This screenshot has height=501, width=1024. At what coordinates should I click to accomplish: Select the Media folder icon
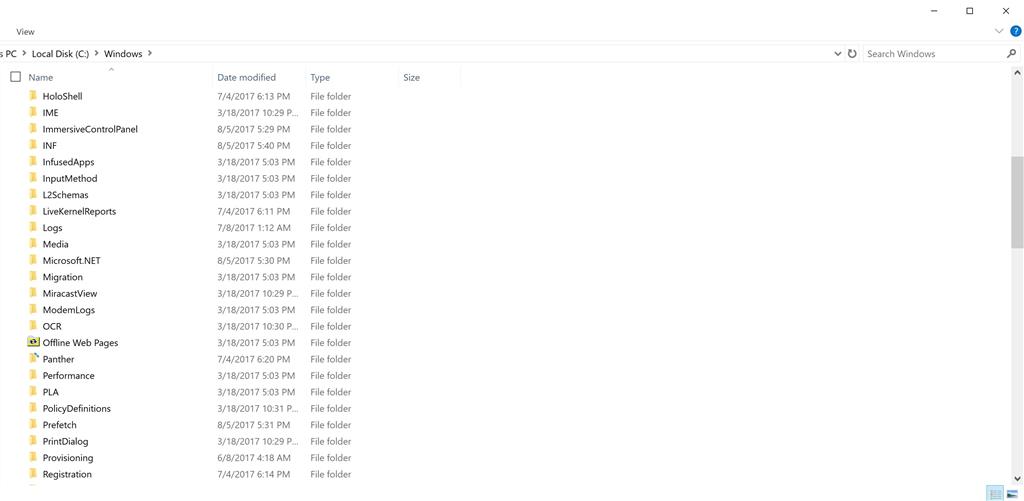pos(33,244)
